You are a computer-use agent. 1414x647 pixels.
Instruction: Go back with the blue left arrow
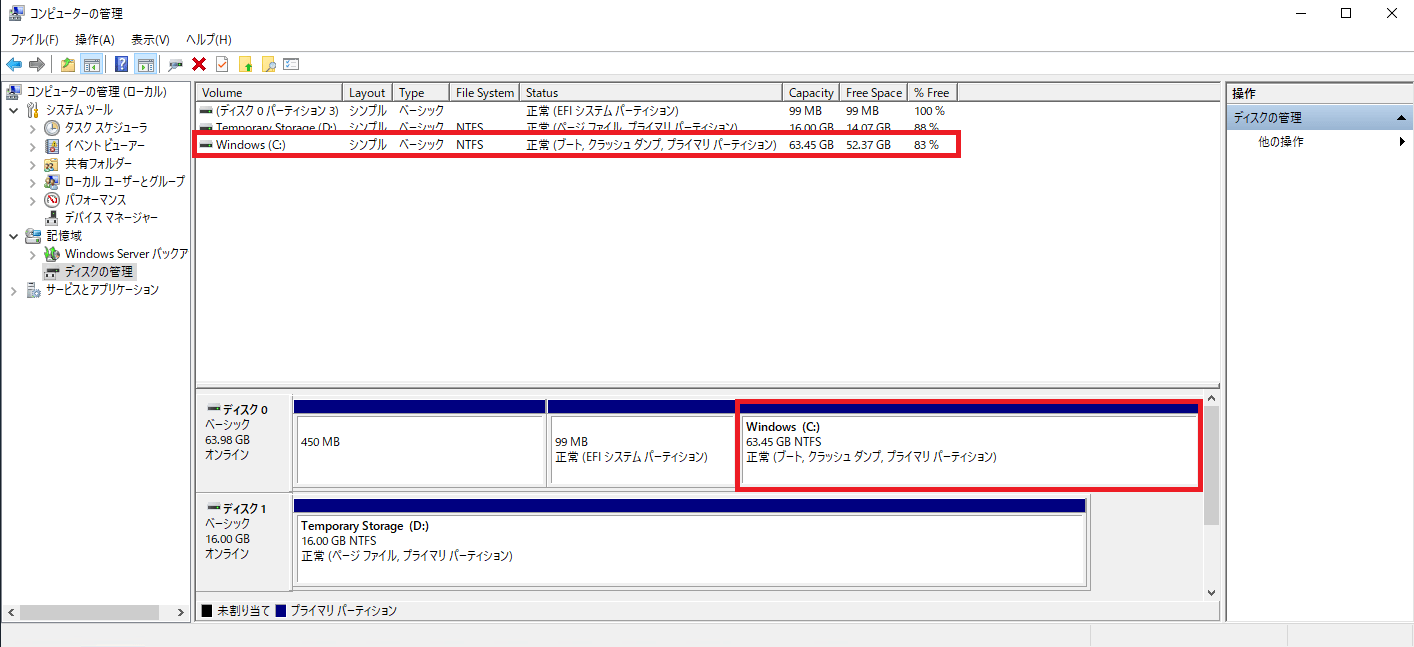(x=14, y=64)
